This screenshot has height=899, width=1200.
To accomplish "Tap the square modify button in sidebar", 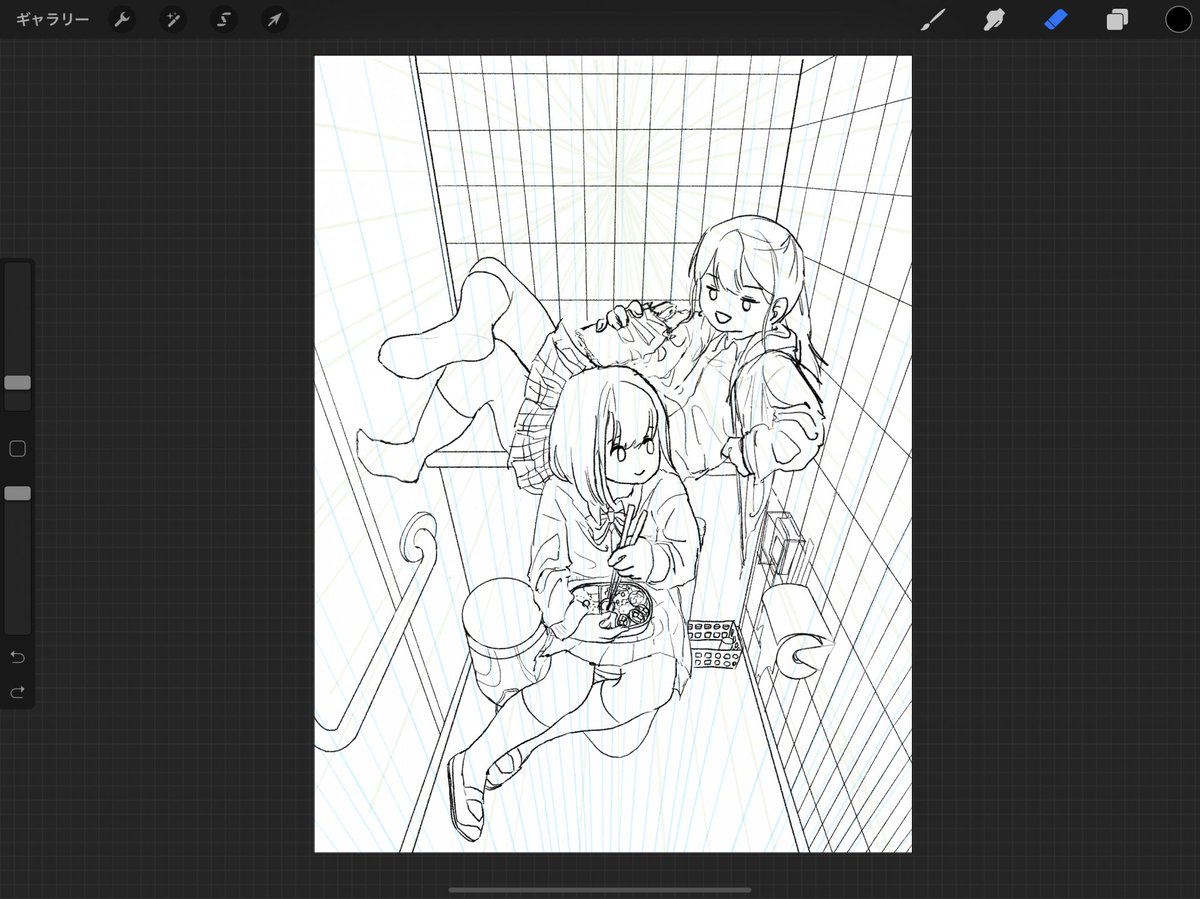I will pos(17,449).
